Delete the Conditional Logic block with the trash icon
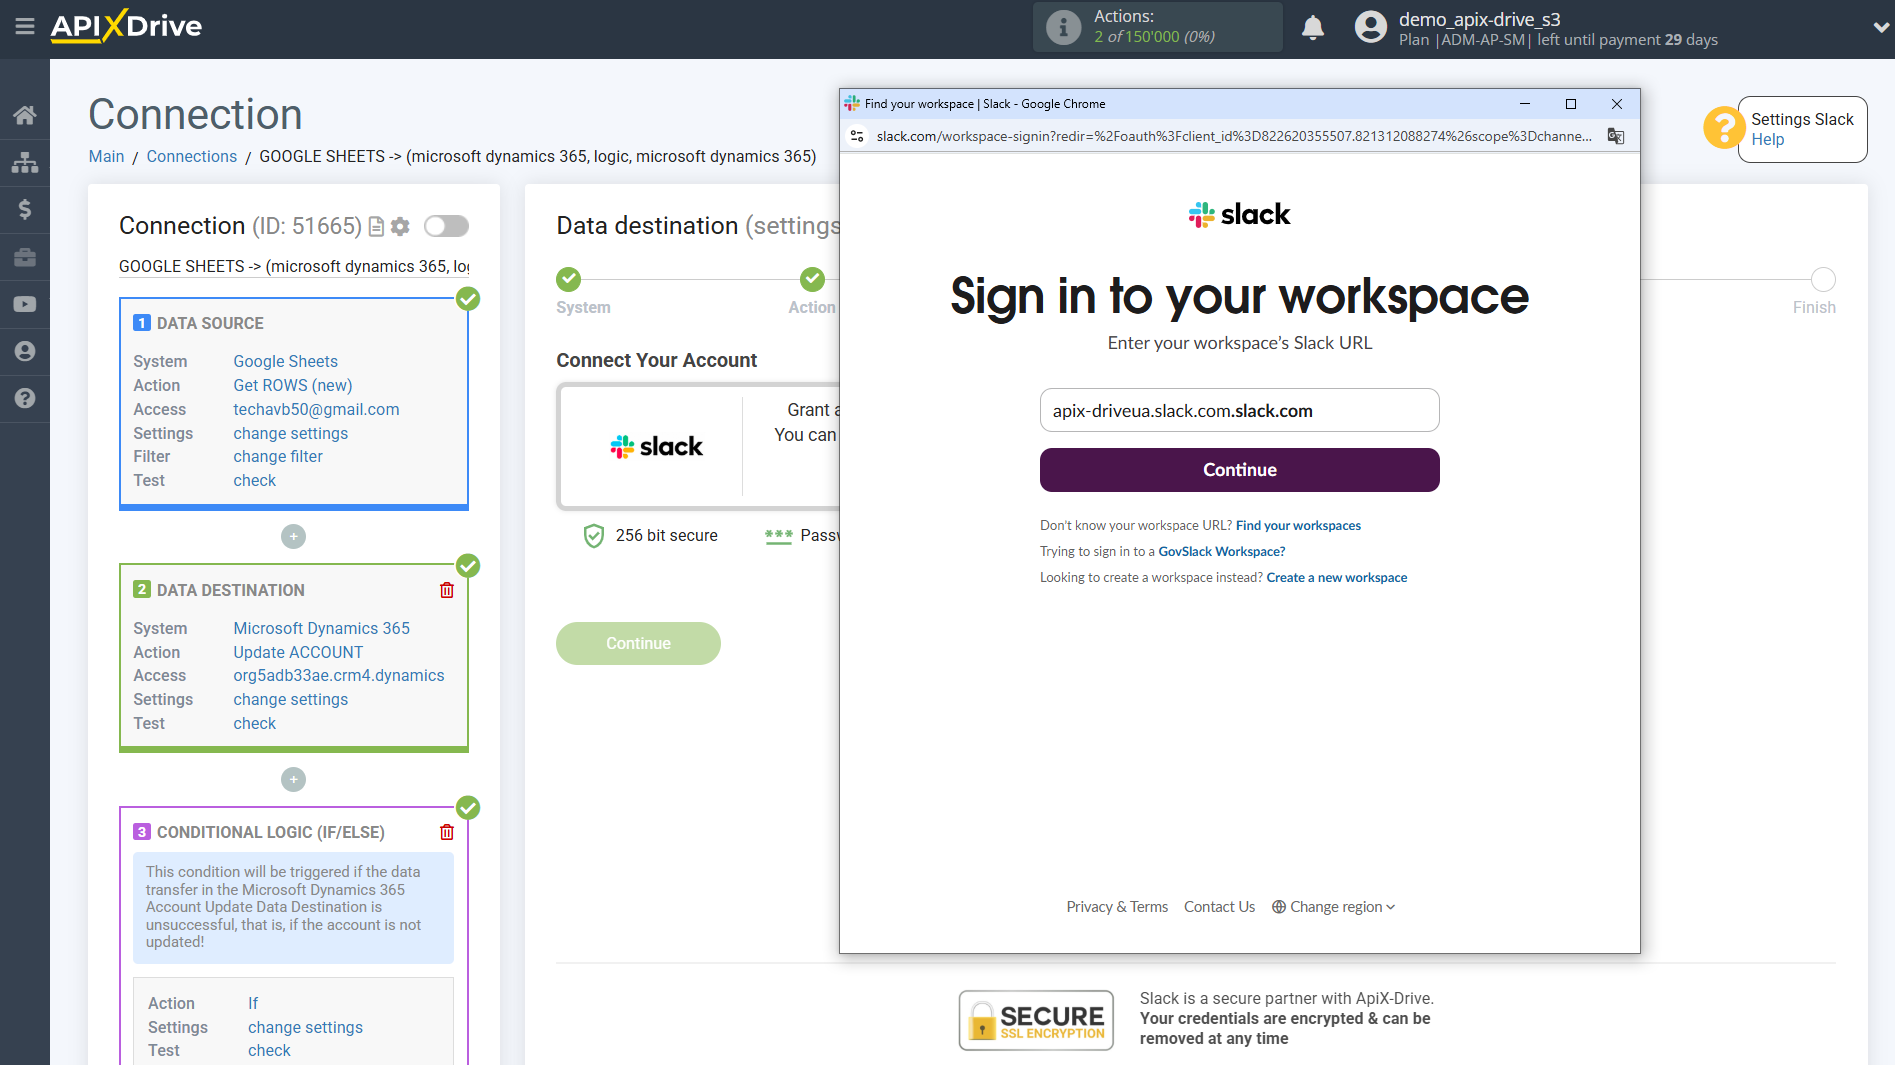1895x1065 pixels. [447, 832]
